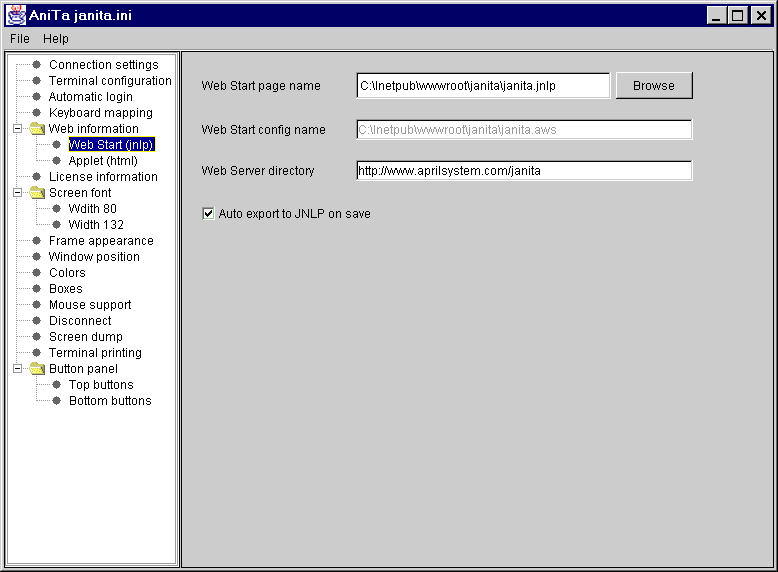Click the Web information folder icon
Screen dimensions: 778x572
pos(37,129)
